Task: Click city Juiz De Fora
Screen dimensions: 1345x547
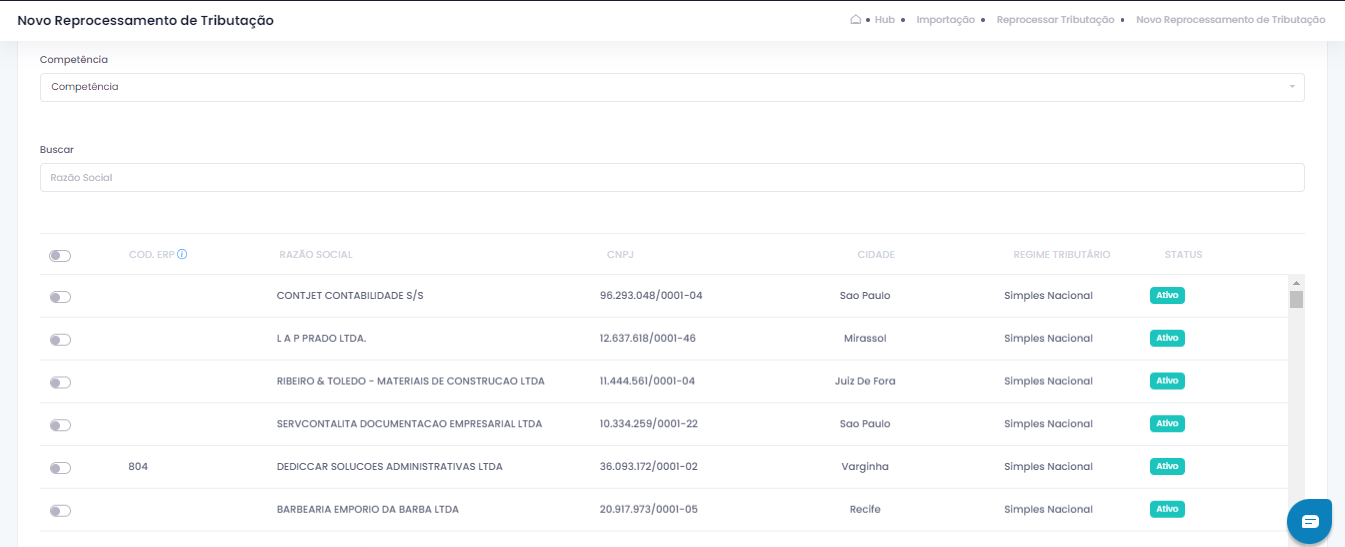Action: click(865, 381)
